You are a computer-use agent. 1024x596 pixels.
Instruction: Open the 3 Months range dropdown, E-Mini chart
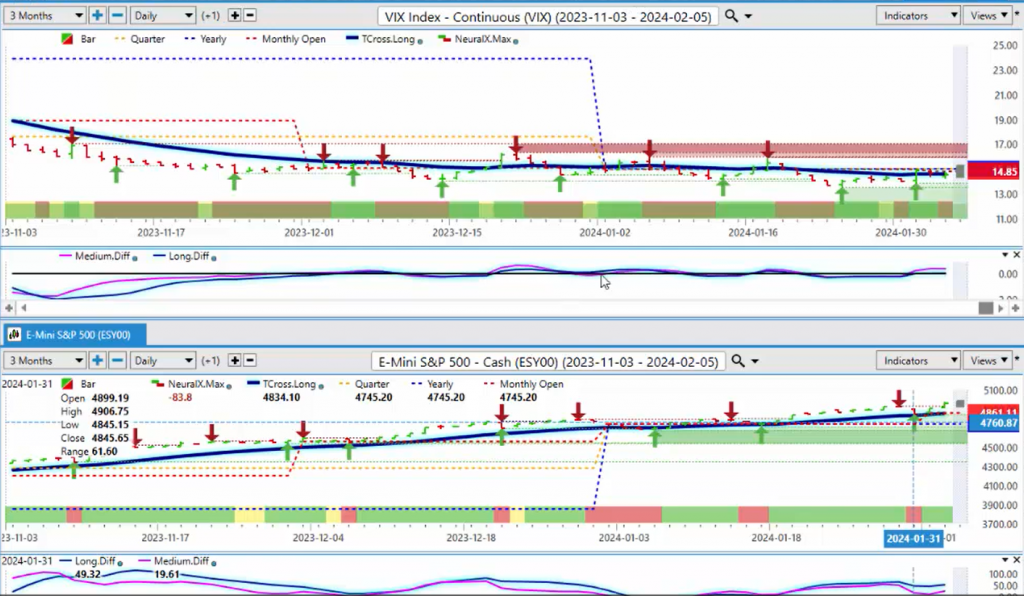pos(44,360)
